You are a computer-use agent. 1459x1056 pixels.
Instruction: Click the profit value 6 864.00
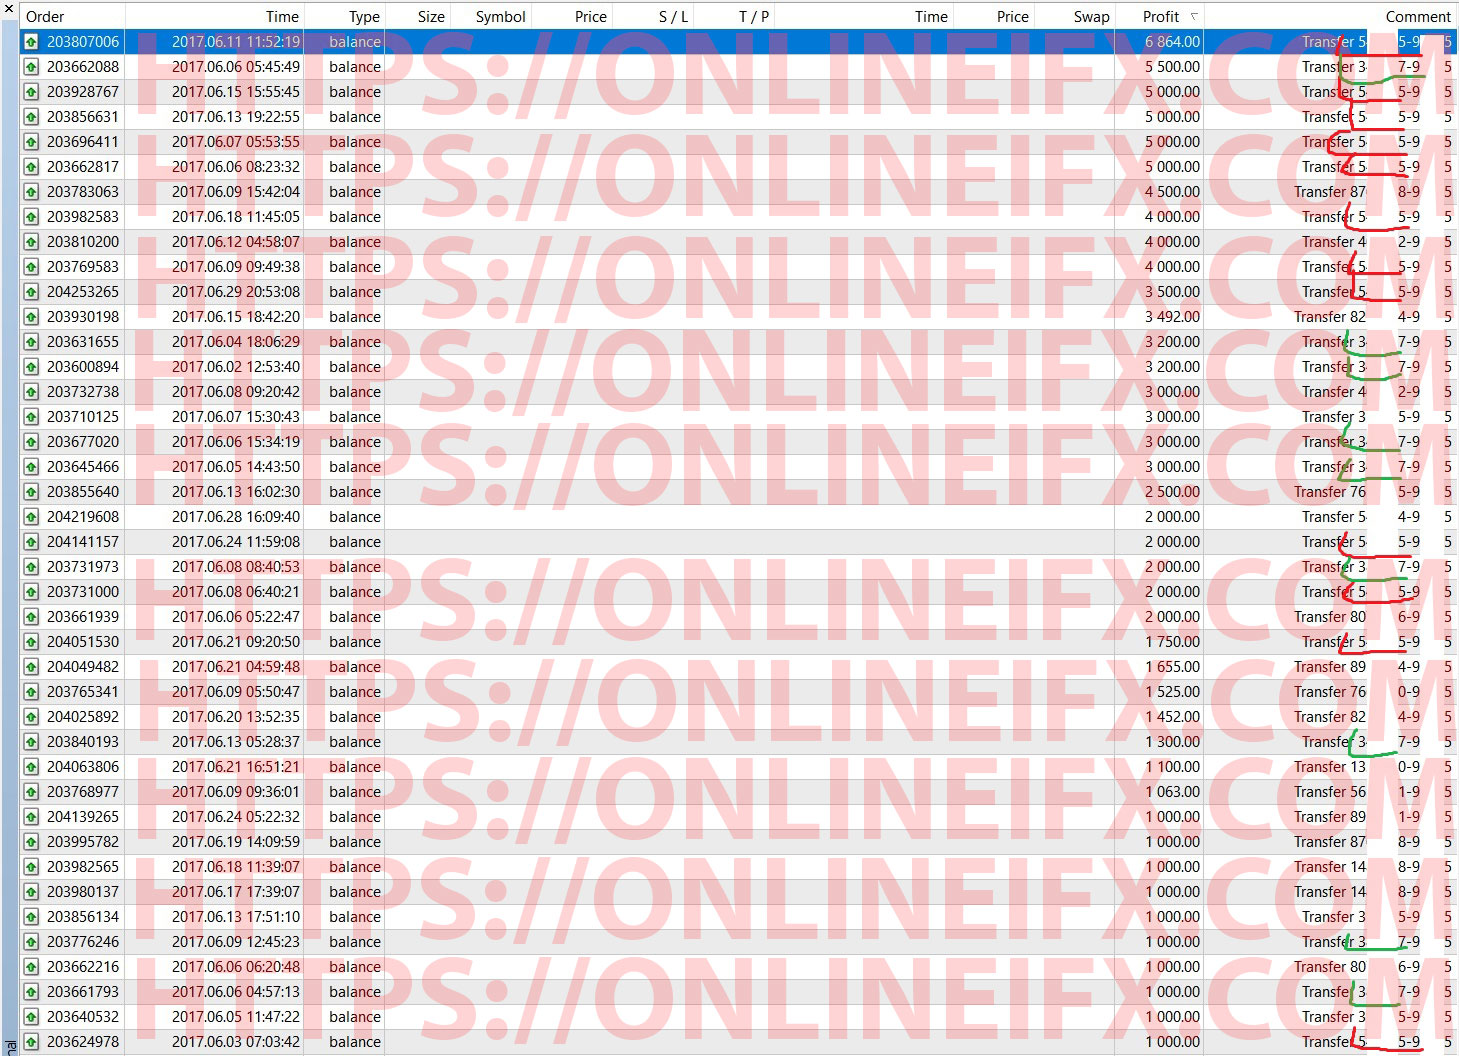(x=1172, y=42)
